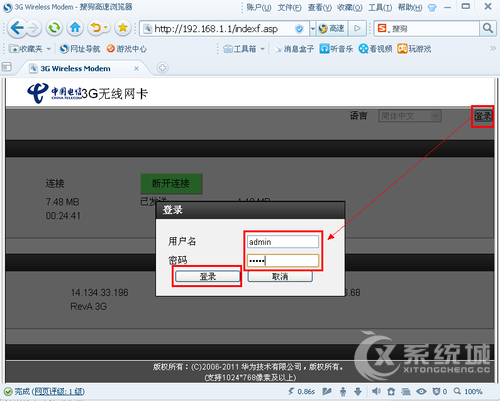The height and width of the screenshot is (401, 500).
Task: Open a new tab with plus button
Action: [x=162, y=68]
